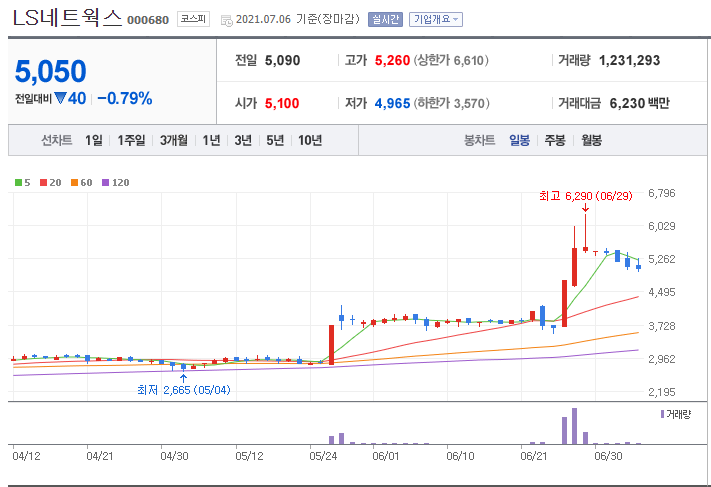This screenshot has width=711, height=487.
Task: Click the tall red candle at 05/24
Action: [x=331, y=345]
